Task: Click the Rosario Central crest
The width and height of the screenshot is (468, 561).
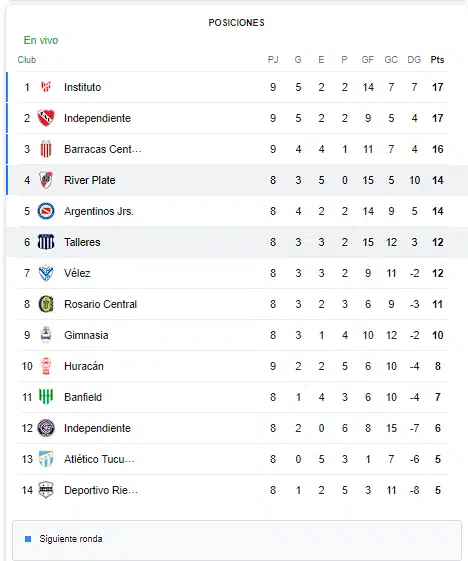Action: point(46,304)
